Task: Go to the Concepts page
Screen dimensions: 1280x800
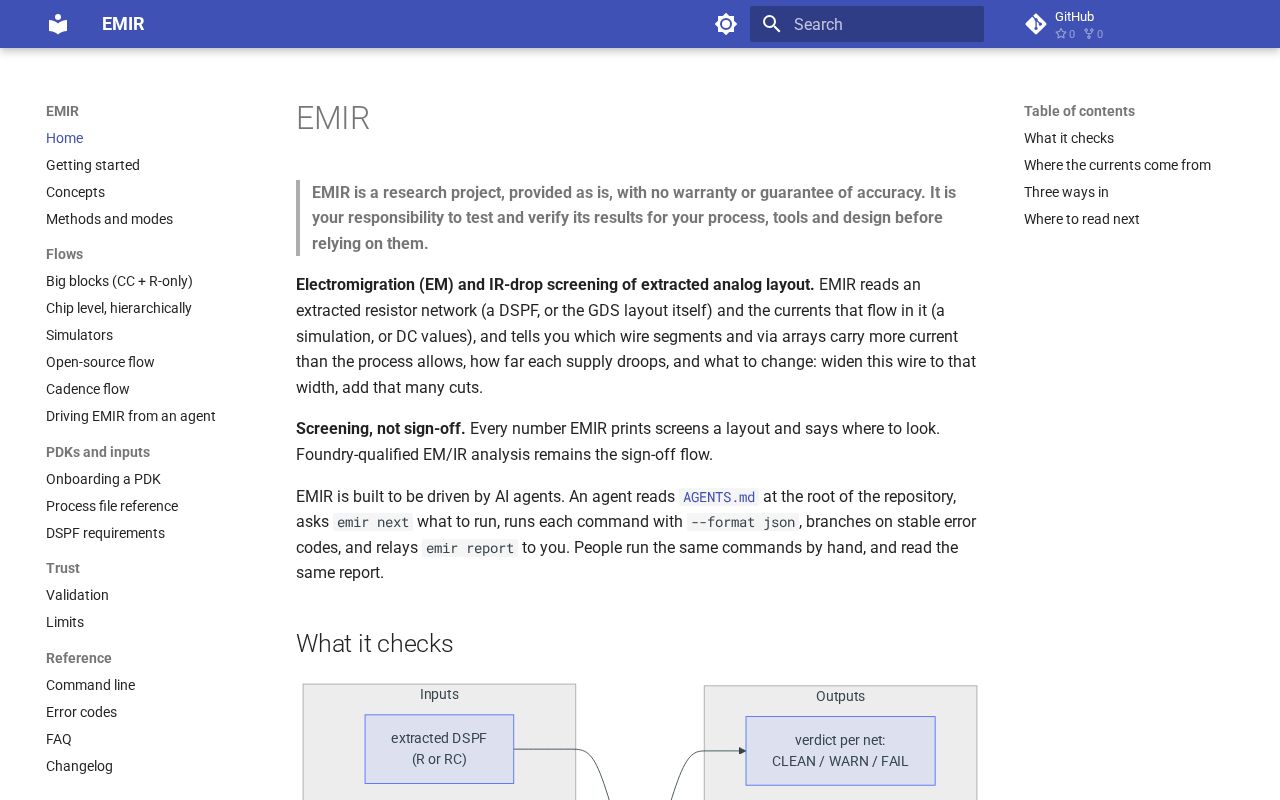Action: coord(75,192)
